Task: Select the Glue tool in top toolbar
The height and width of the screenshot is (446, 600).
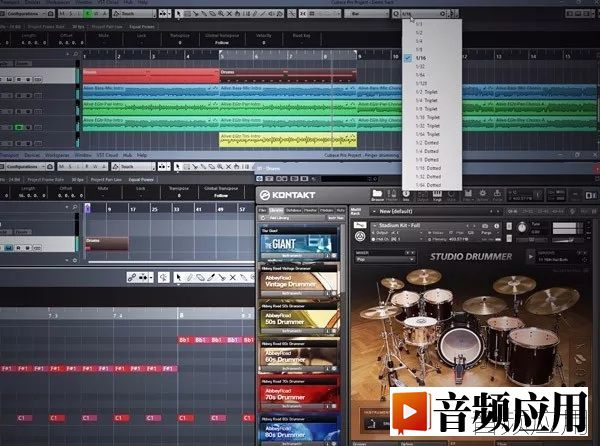Action: 204,14
